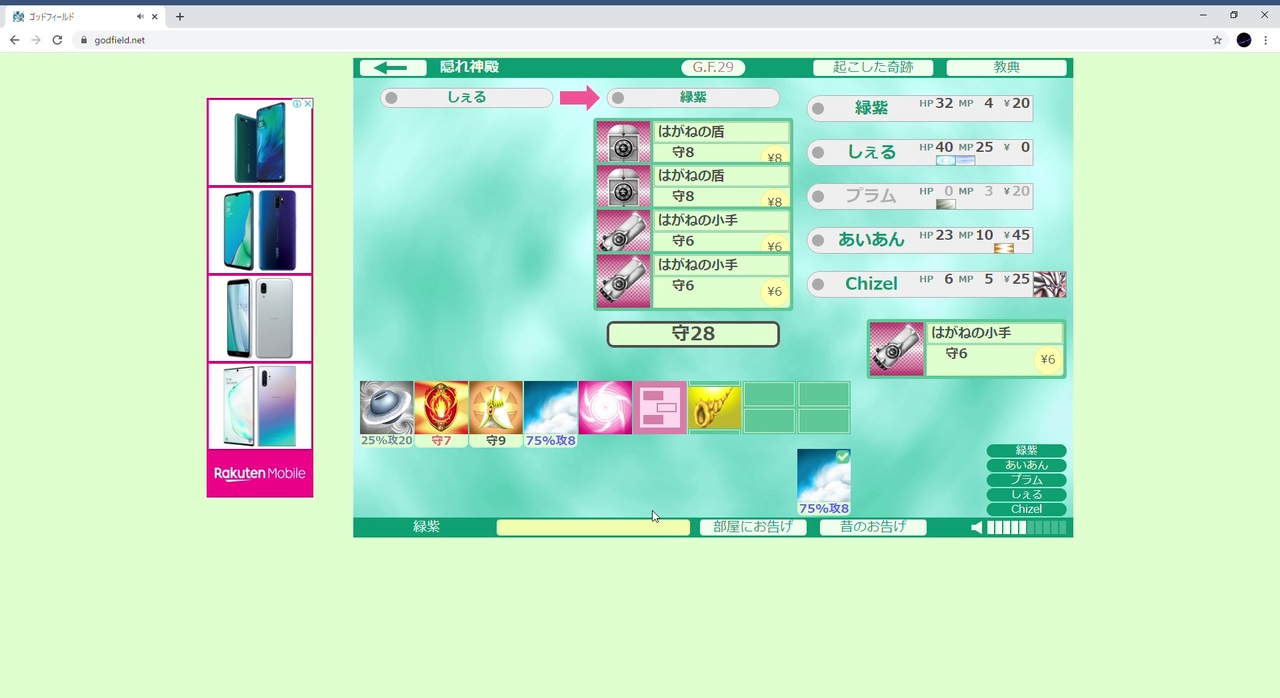The height and width of the screenshot is (698, 1280).
Task: Click the godfield.net address bar
Action: (640, 40)
